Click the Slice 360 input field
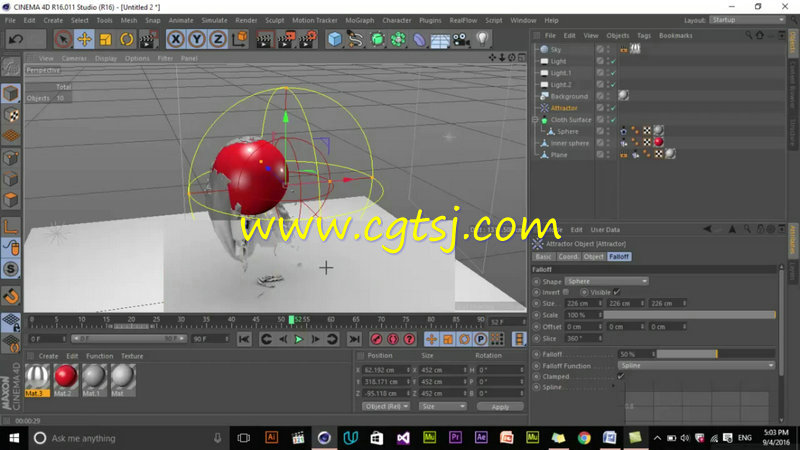800x450 pixels. pyautogui.click(x=584, y=338)
